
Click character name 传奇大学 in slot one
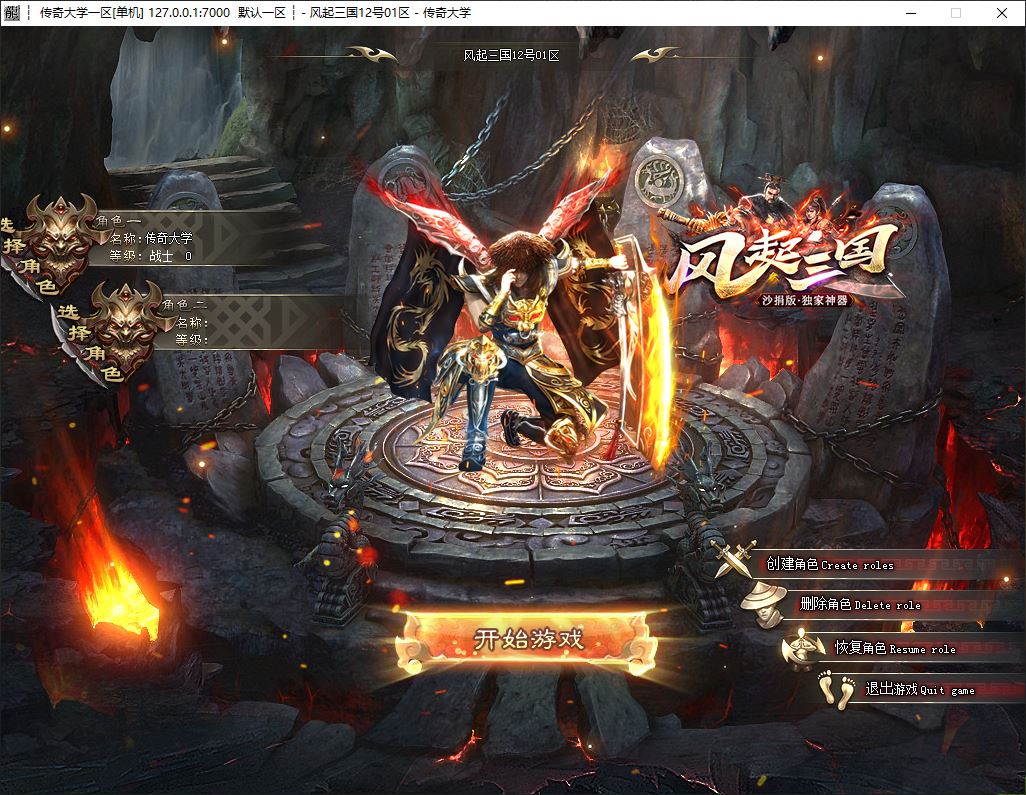[x=169, y=238]
